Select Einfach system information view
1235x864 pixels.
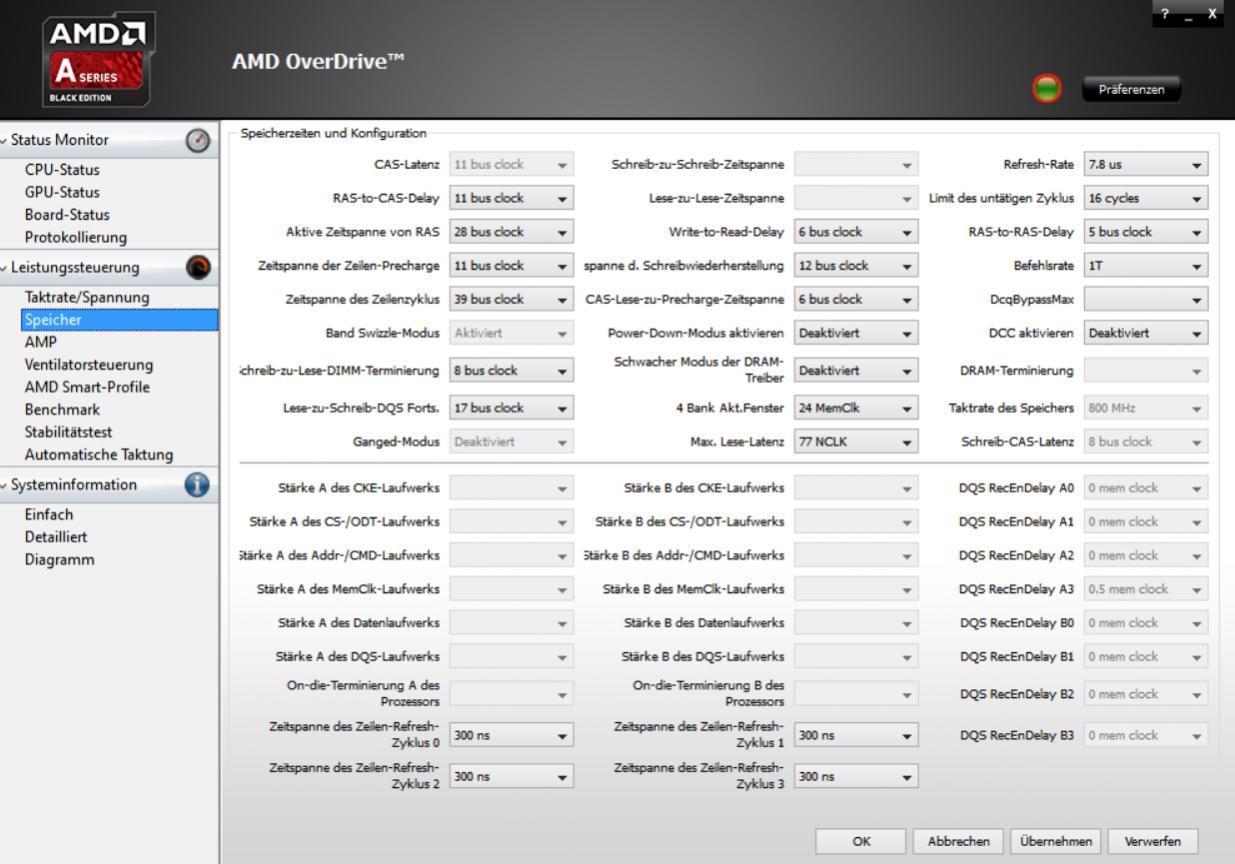[49, 514]
